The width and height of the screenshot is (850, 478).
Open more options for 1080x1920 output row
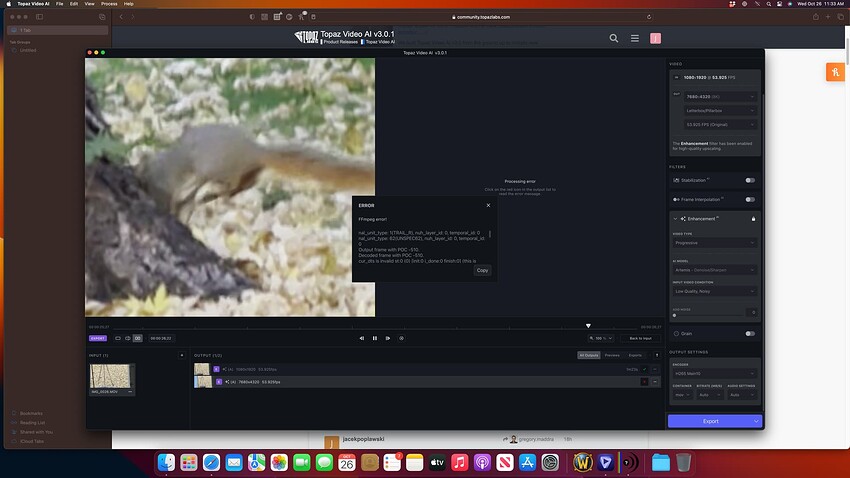coord(655,369)
